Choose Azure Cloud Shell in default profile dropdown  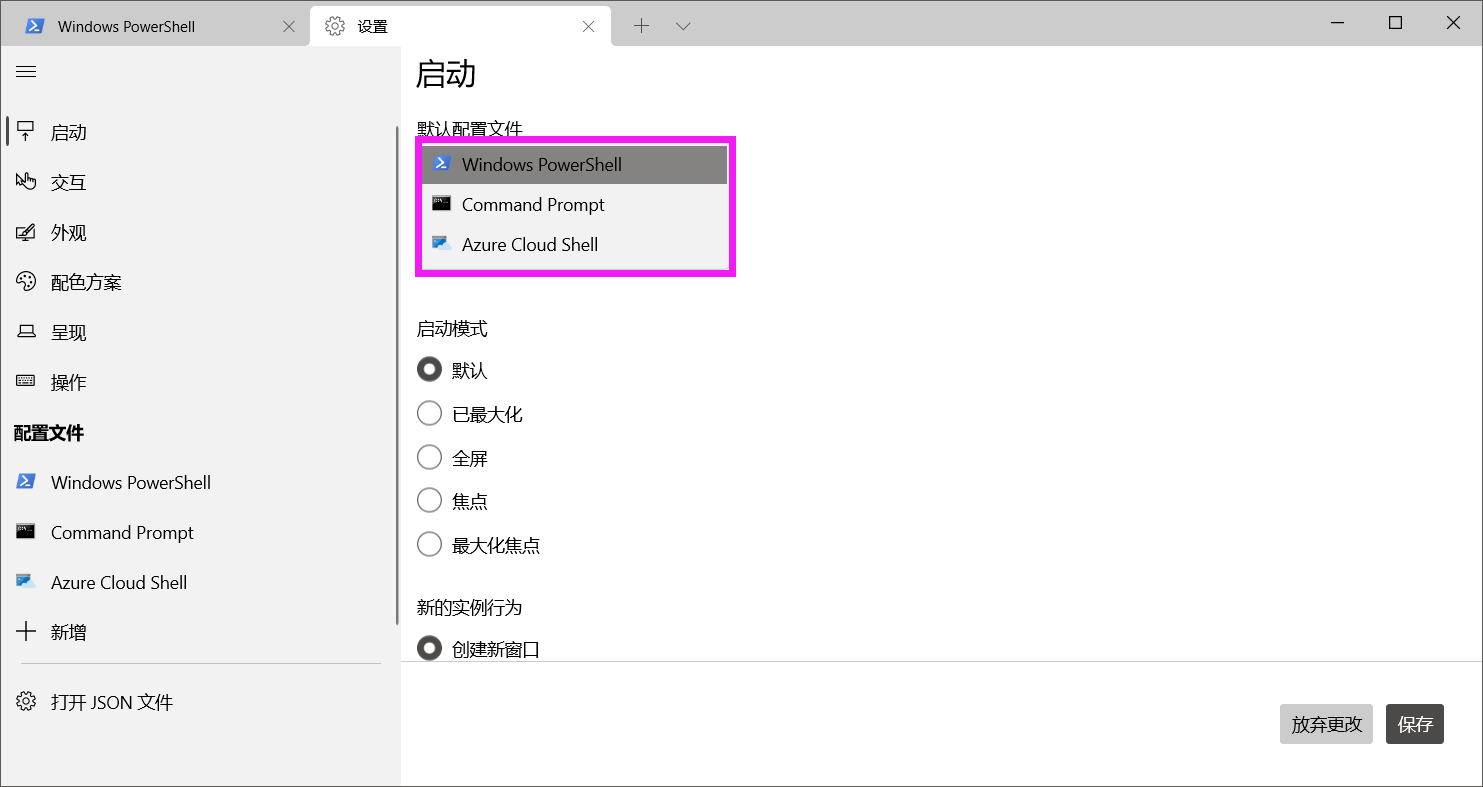click(x=575, y=245)
